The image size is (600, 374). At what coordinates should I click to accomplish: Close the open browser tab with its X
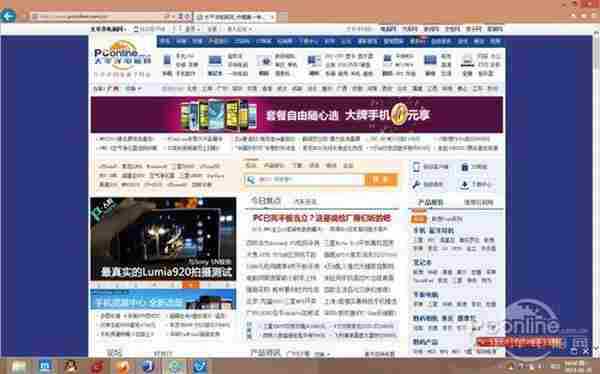[x=271, y=17]
